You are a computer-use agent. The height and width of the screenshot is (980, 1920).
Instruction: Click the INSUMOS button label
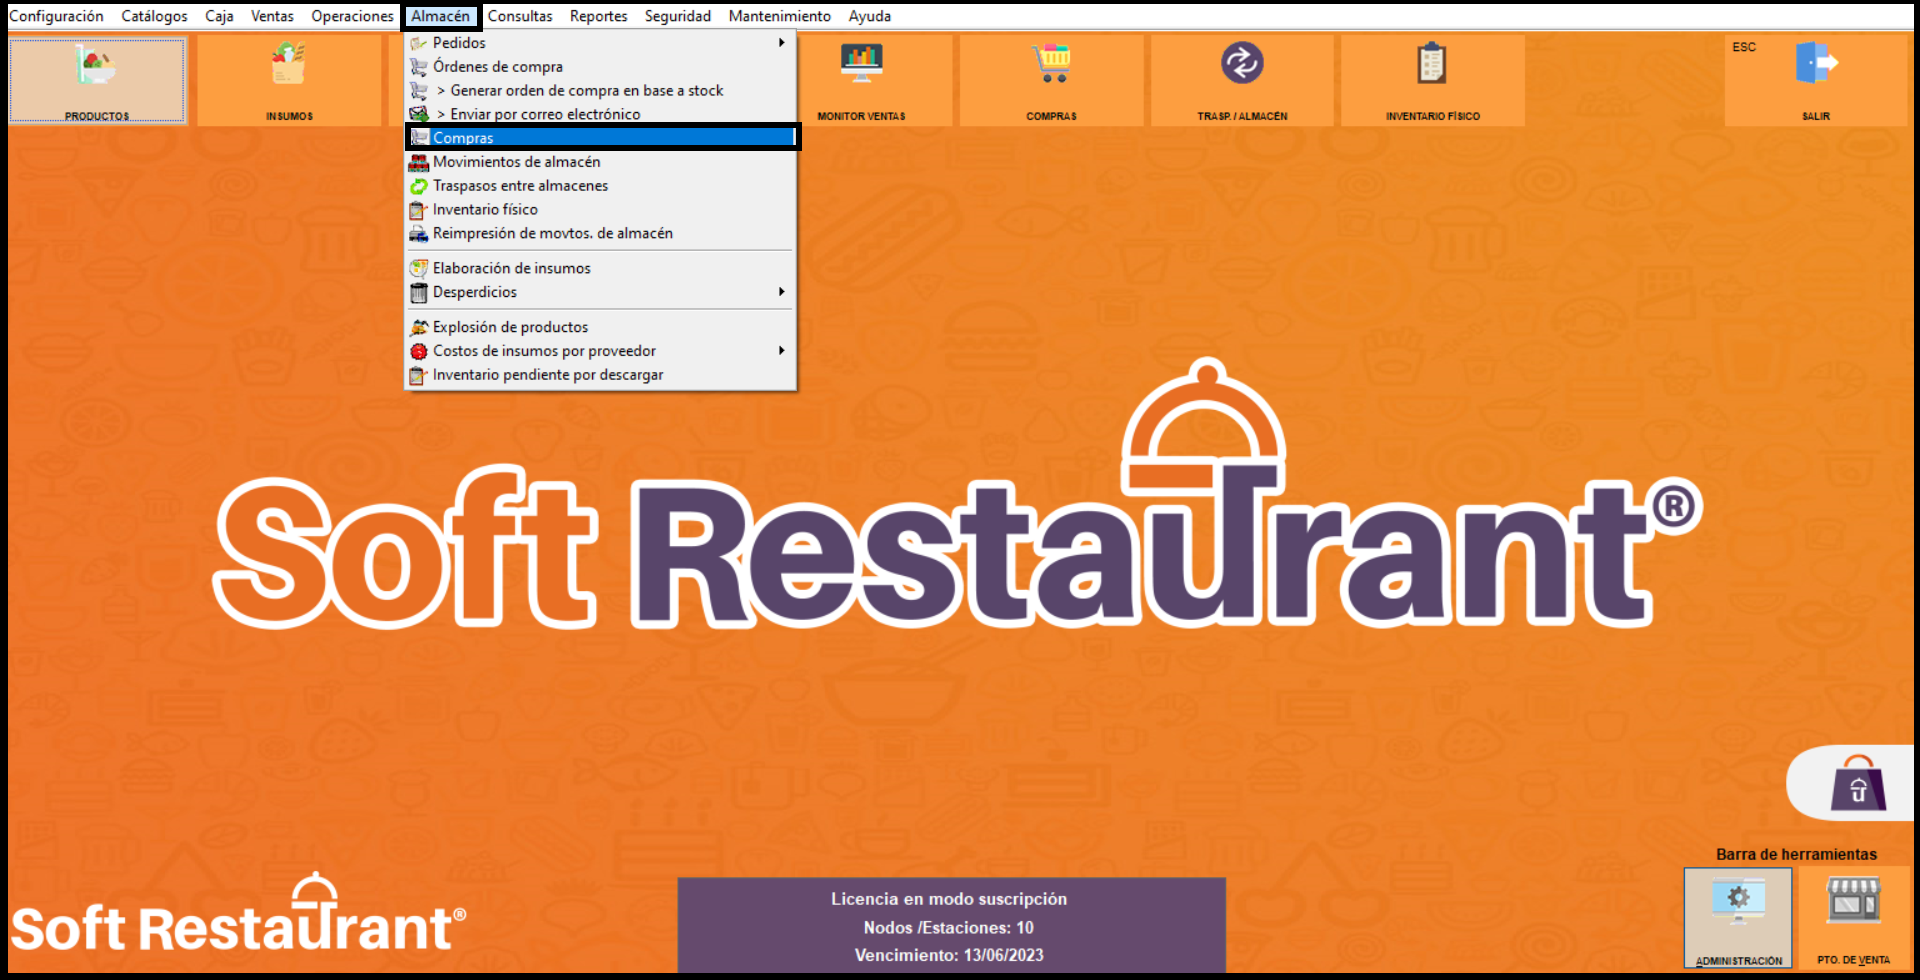coord(289,116)
